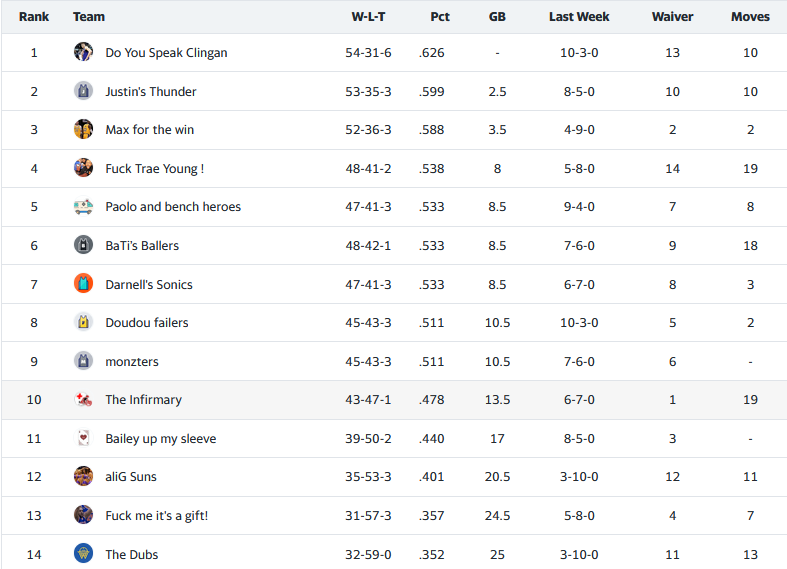Click the Waiver column header

point(672,17)
